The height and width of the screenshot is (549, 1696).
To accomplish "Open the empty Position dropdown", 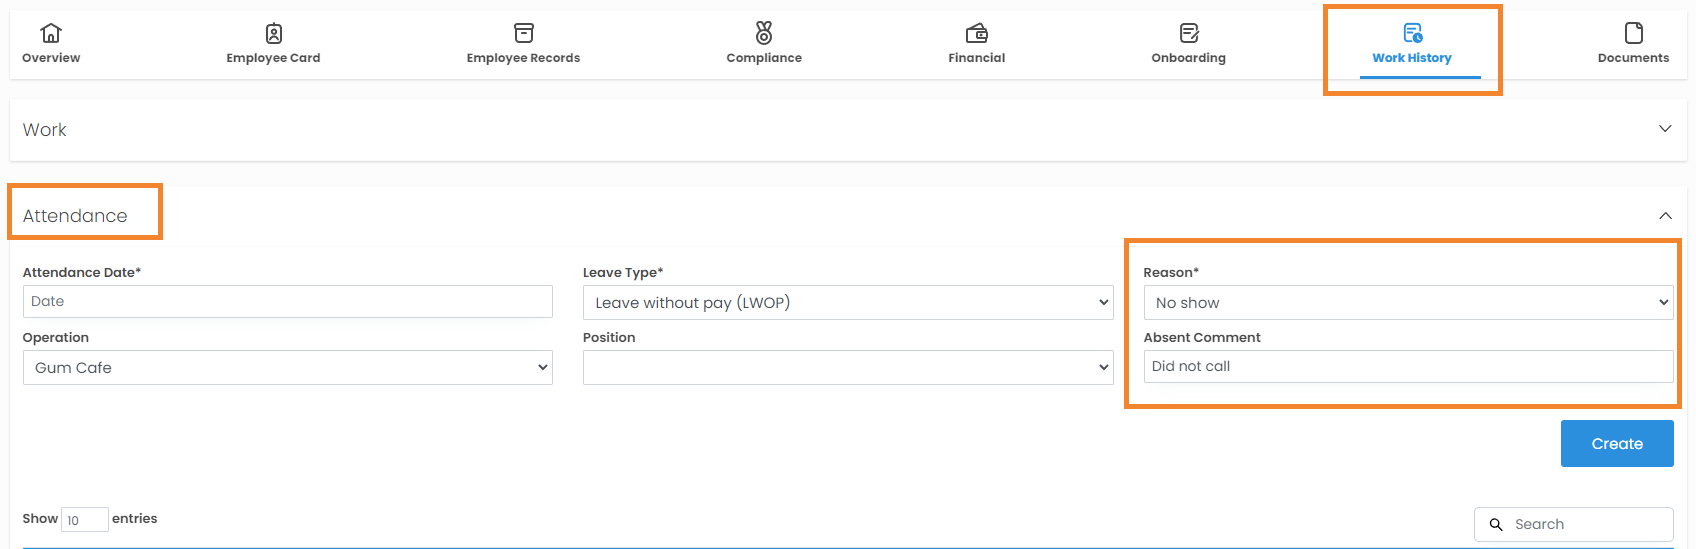I will pos(847,368).
